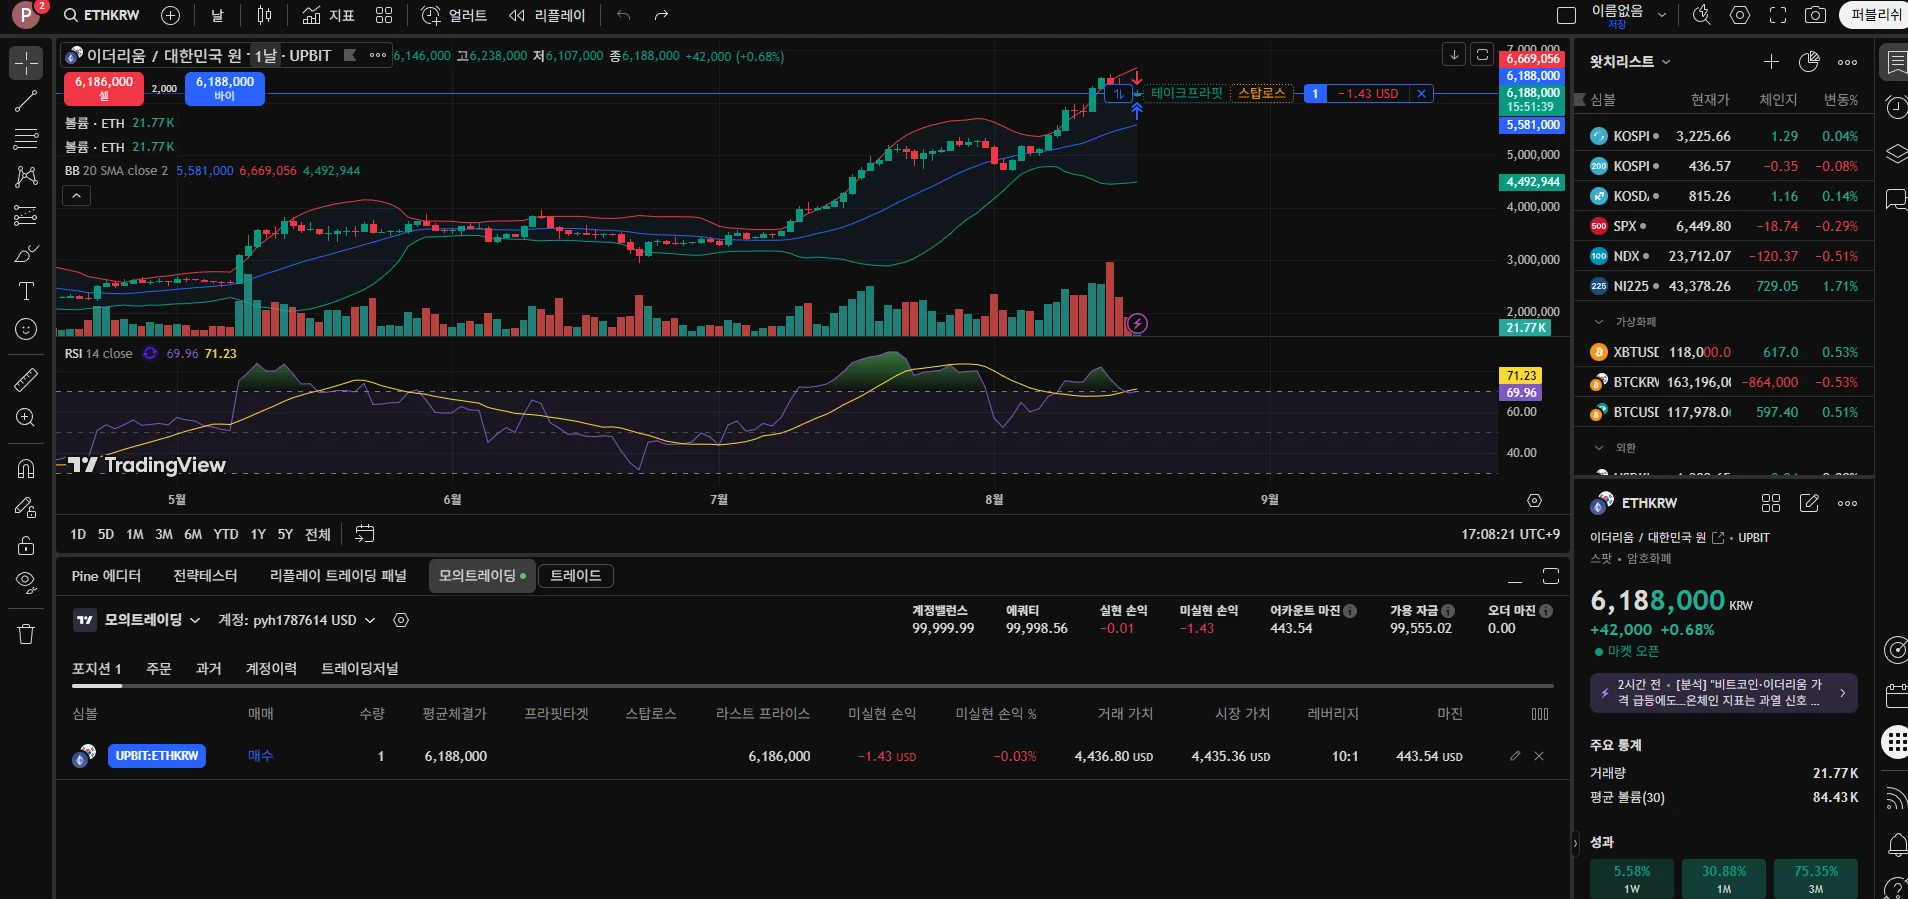Start bar replay with 리플레이
1908x899 pixels.
click(x=547, y=15)
